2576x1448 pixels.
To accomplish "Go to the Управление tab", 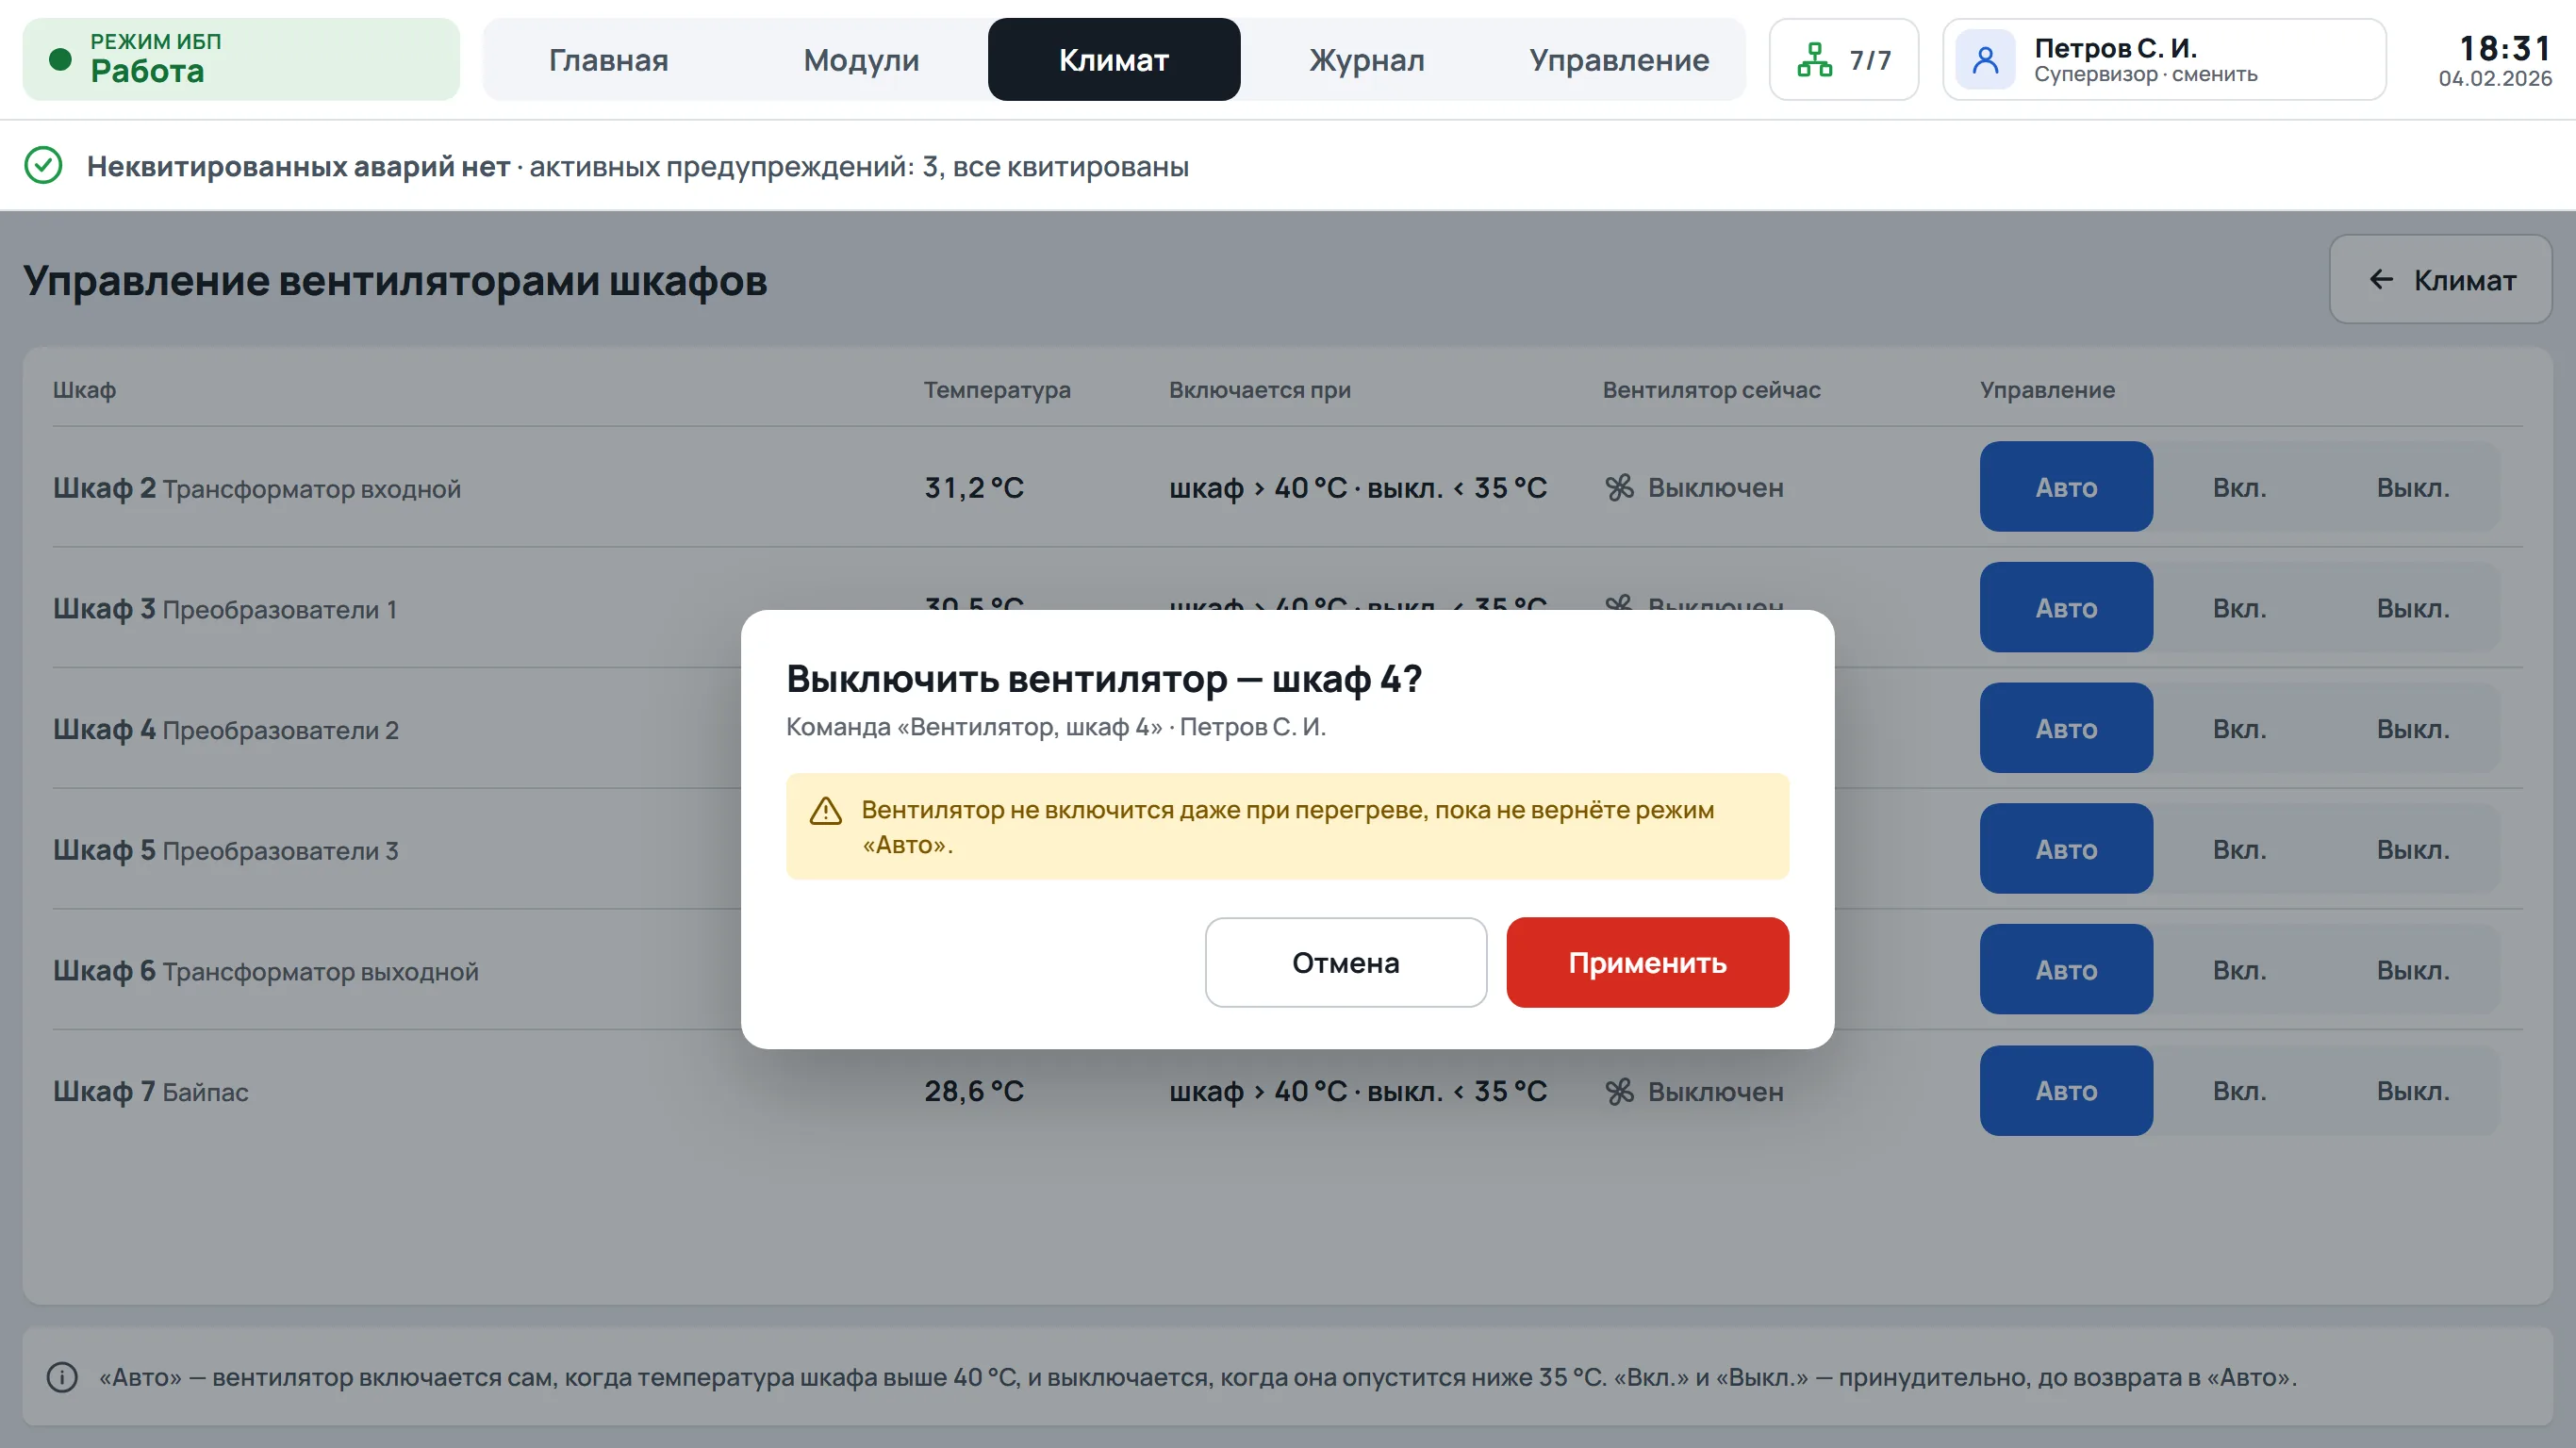I will tap(1619, 59).
